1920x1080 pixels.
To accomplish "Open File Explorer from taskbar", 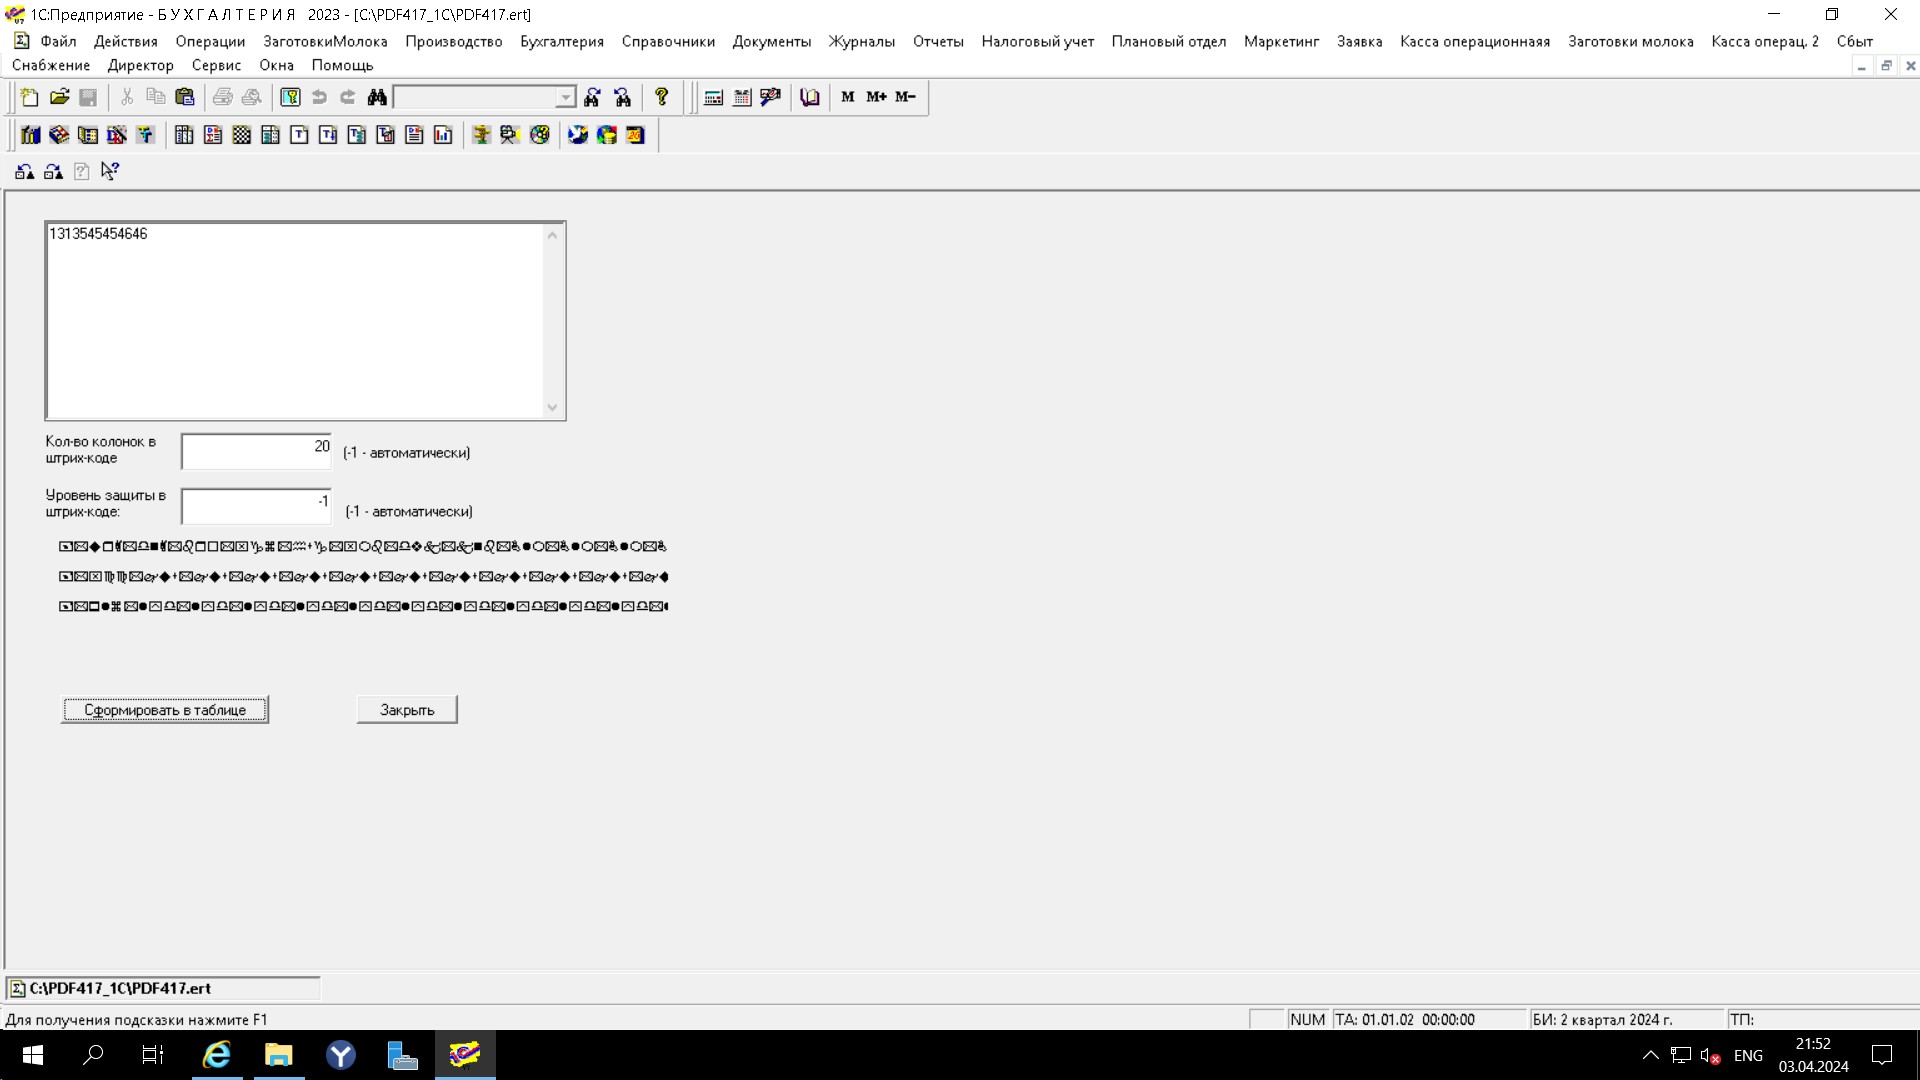I will tap(278, 1055).
